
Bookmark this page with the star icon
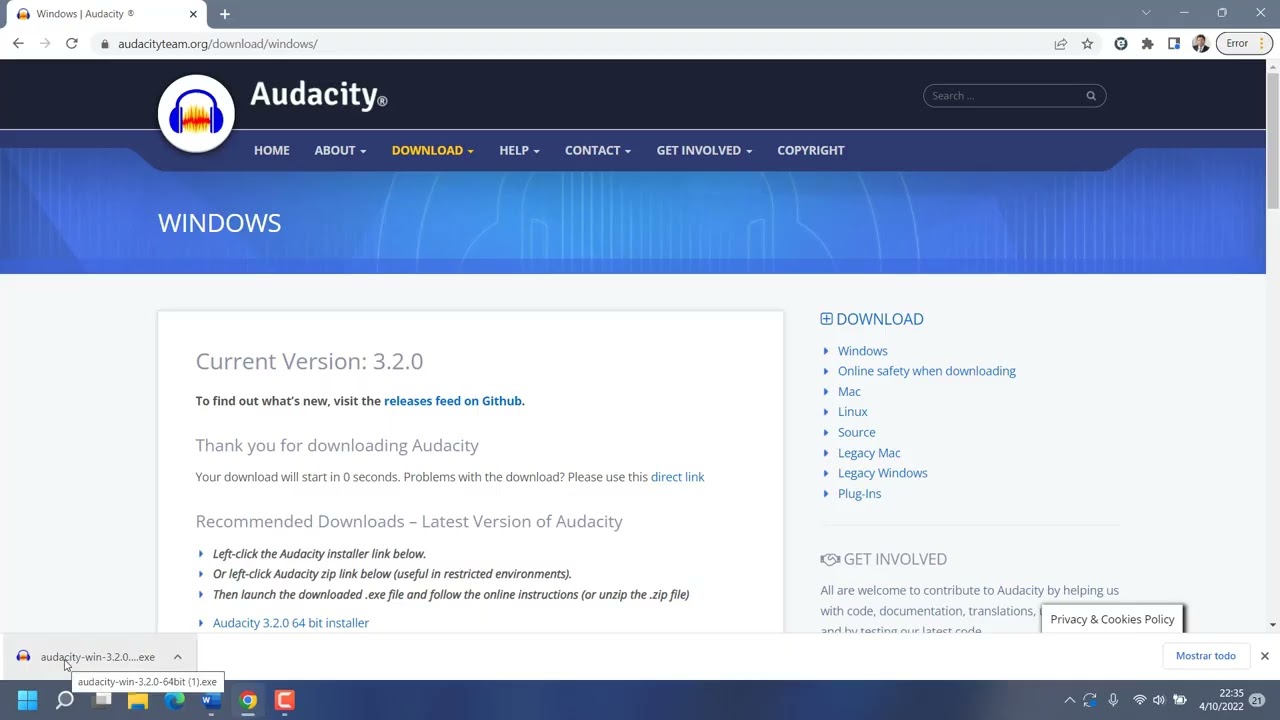[x=1087, y=44]
